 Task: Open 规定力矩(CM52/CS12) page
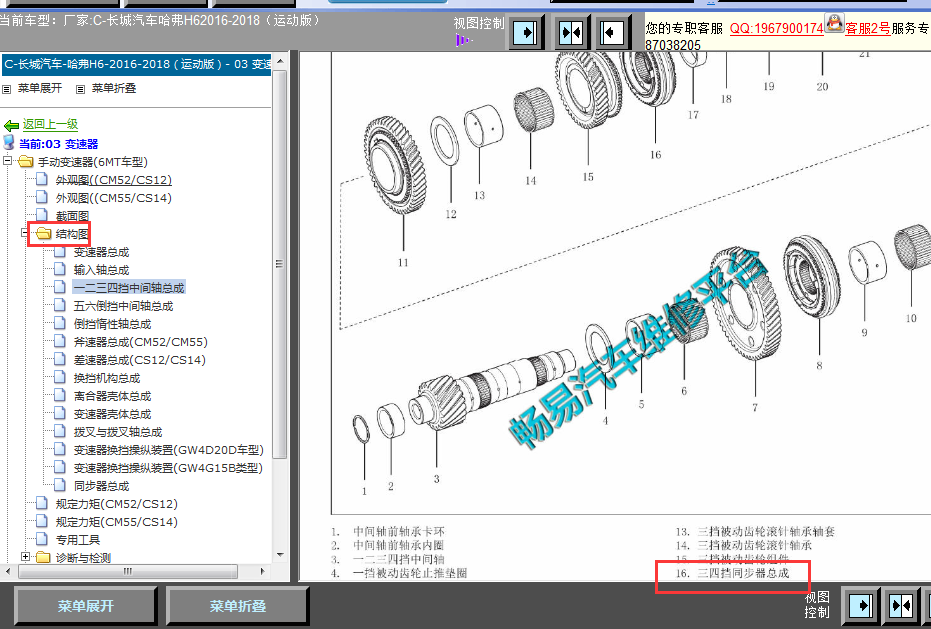coord(116,504)
